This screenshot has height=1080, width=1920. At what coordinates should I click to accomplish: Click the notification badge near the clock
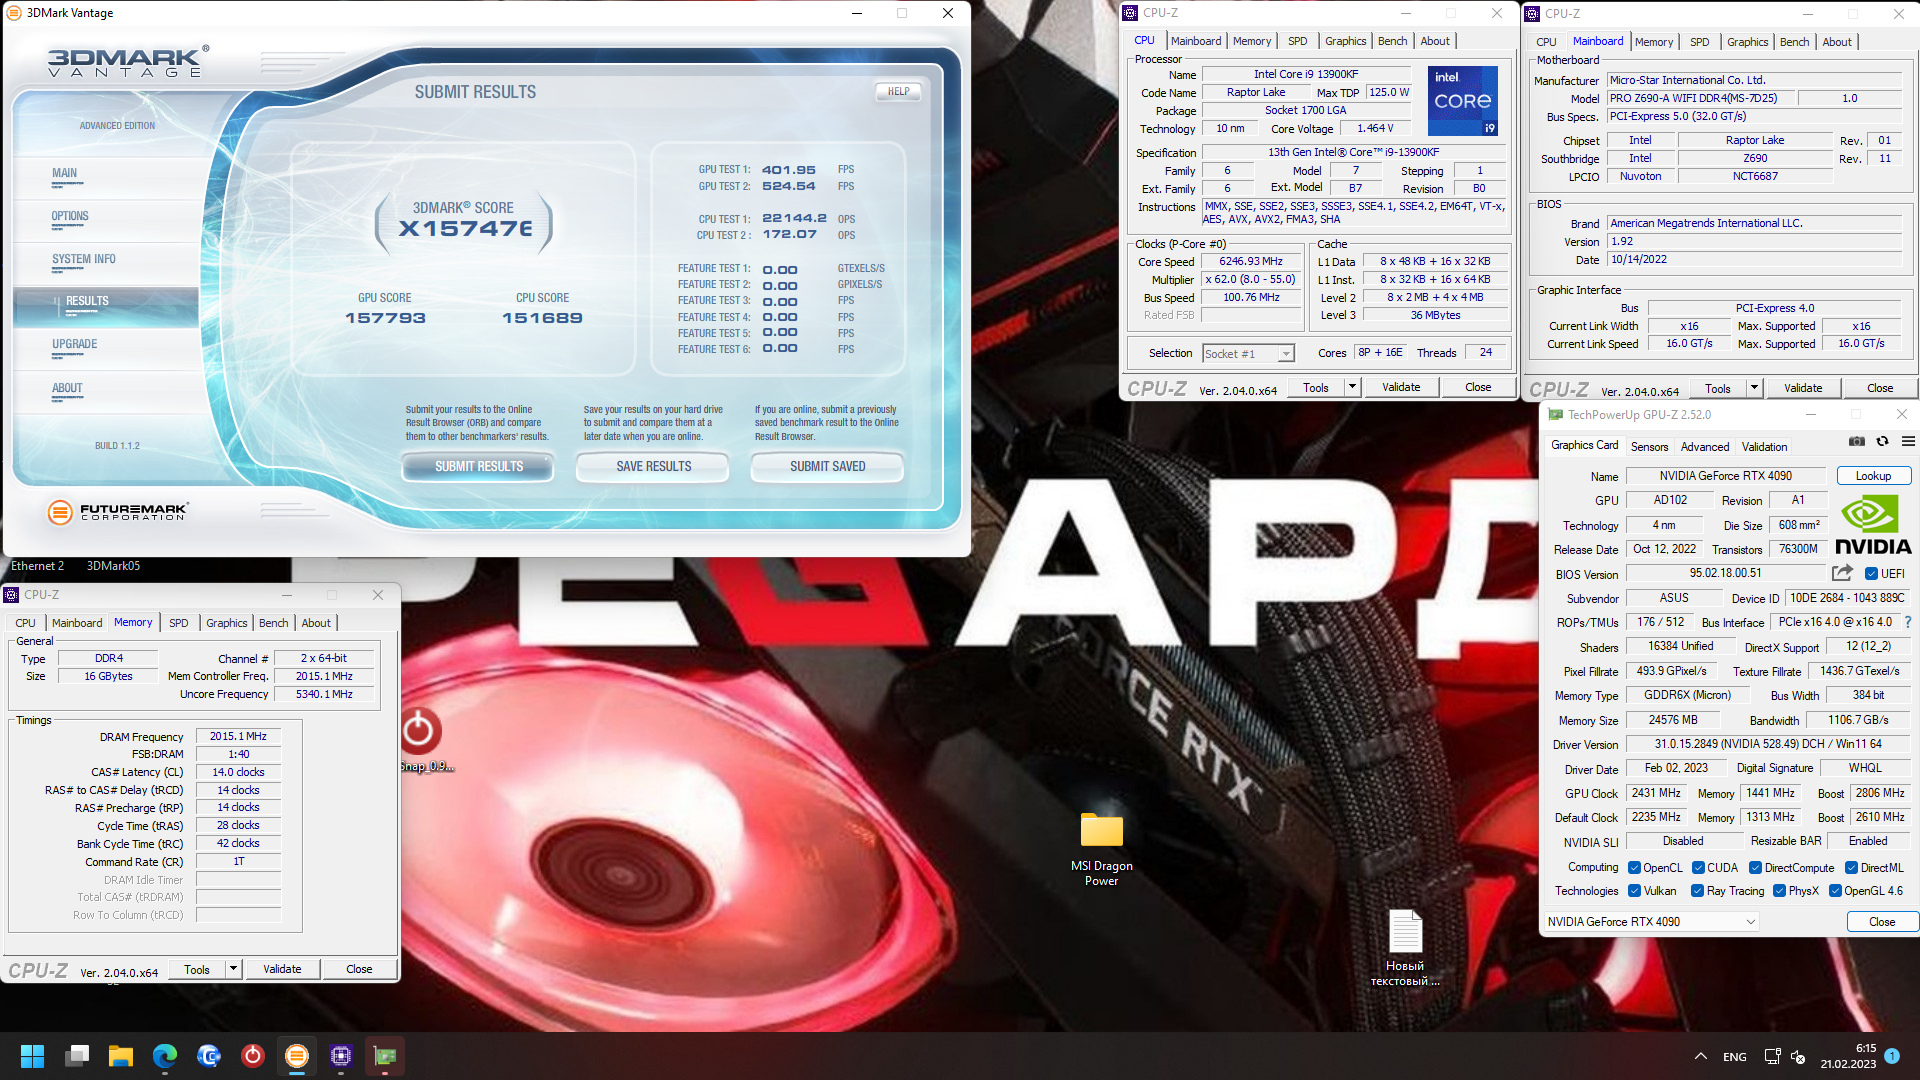pyautogui.click(x=1892, y=1055)
